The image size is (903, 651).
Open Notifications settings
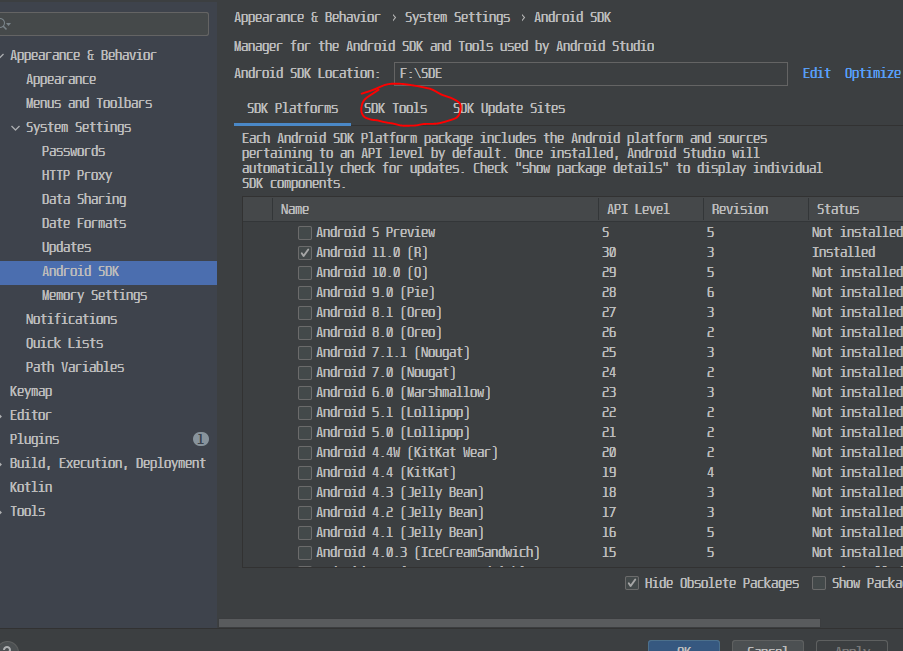71,319
